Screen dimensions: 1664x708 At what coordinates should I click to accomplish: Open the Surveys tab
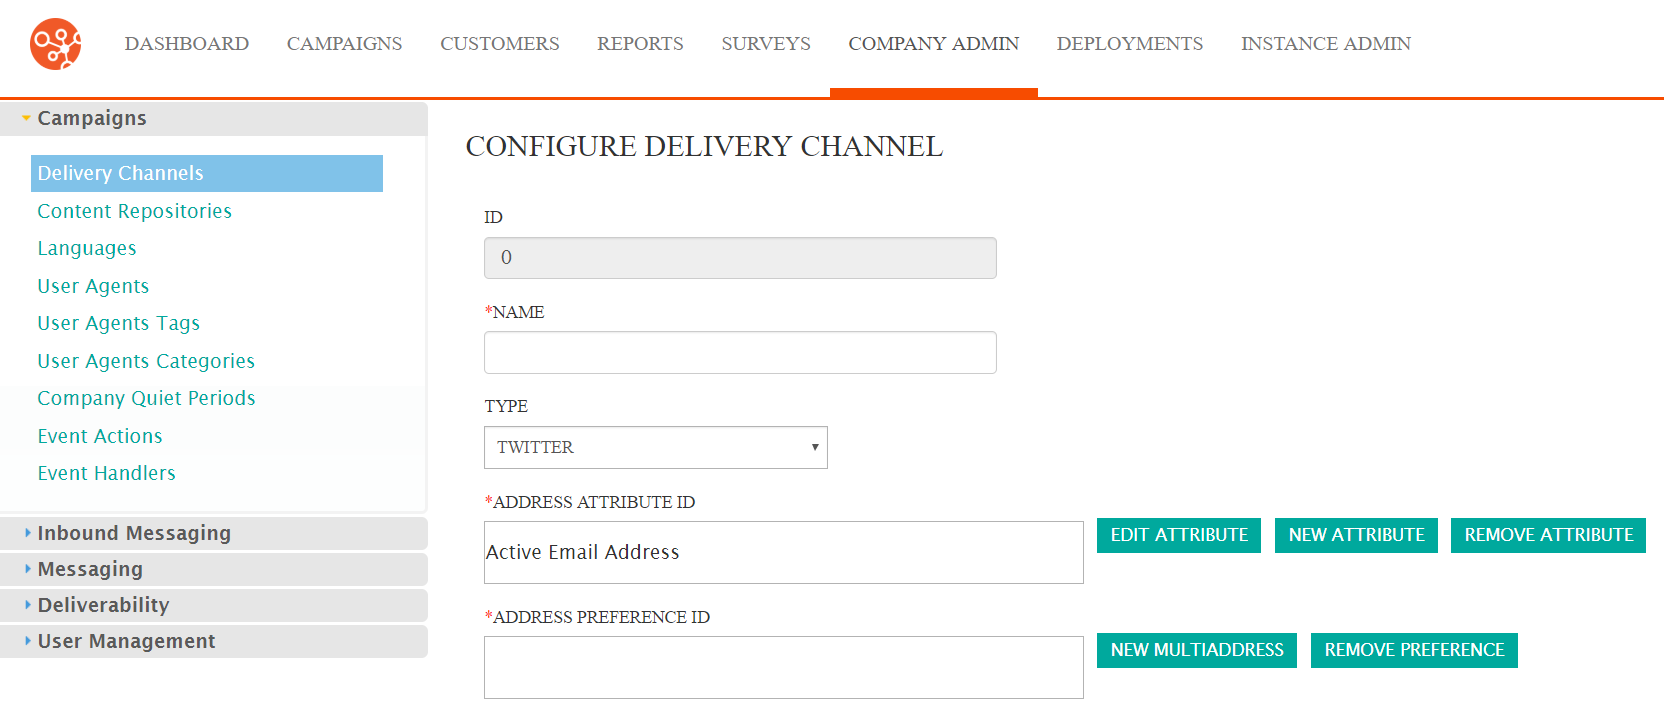766,44
